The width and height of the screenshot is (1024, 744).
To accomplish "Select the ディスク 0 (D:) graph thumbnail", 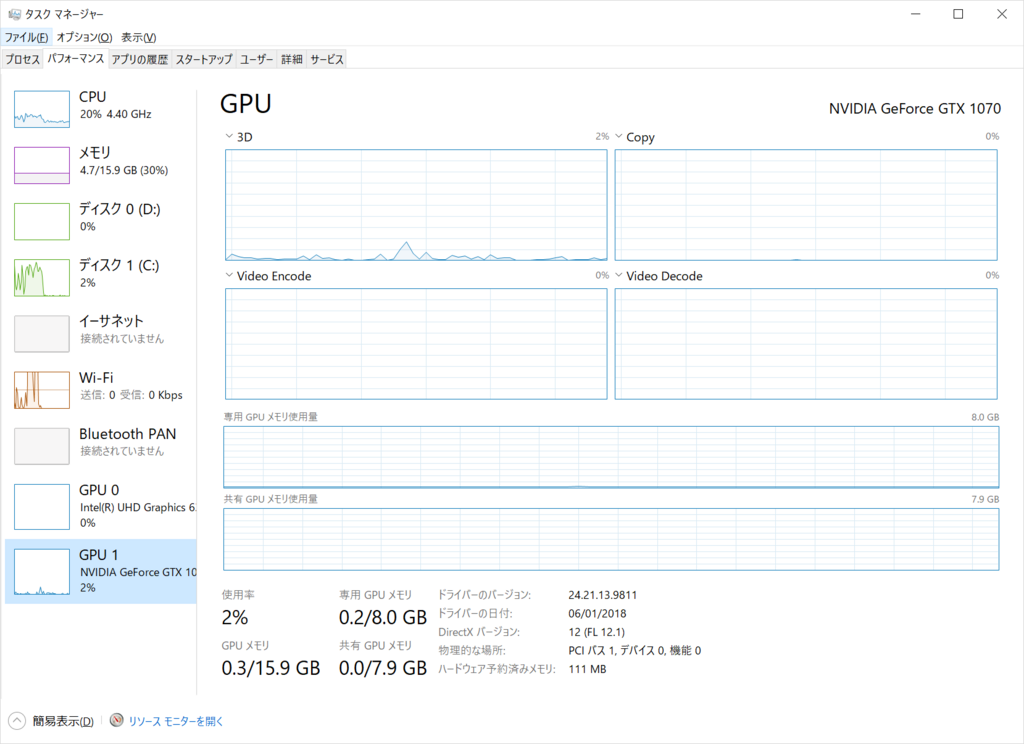I will 42,221.
